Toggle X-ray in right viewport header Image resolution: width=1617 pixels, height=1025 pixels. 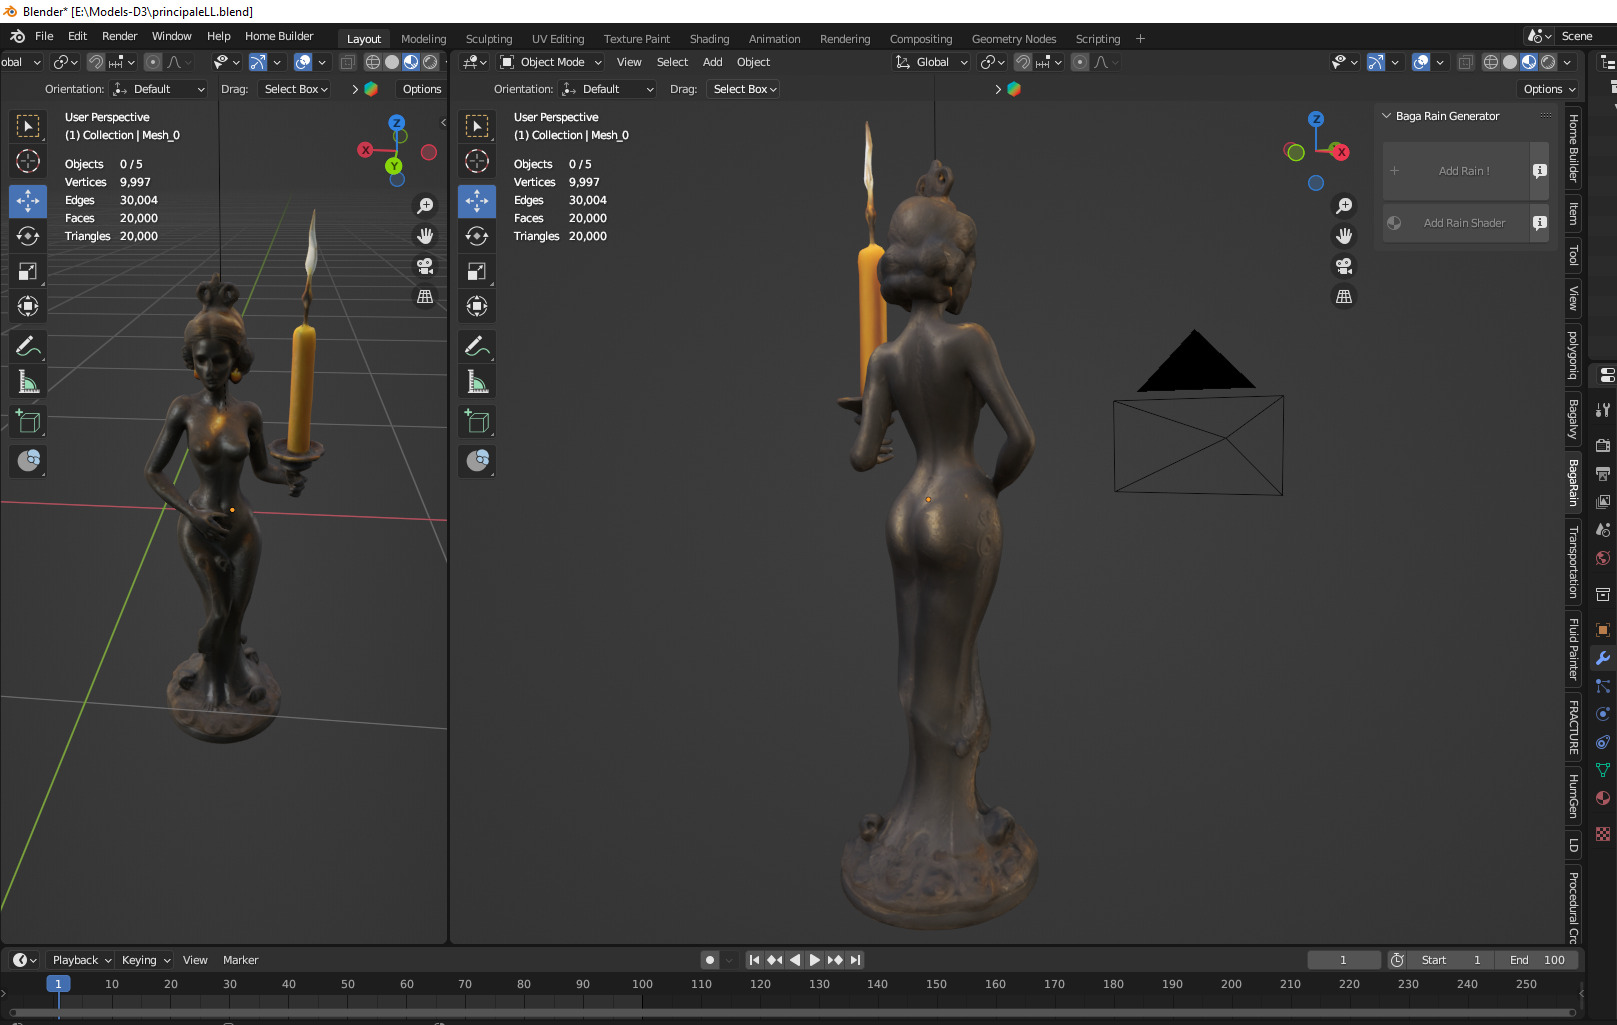[1465, 62]
